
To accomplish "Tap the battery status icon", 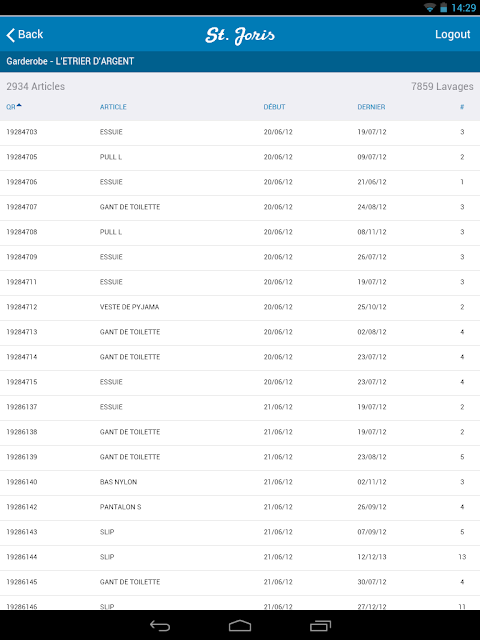I will coord(443,7).
